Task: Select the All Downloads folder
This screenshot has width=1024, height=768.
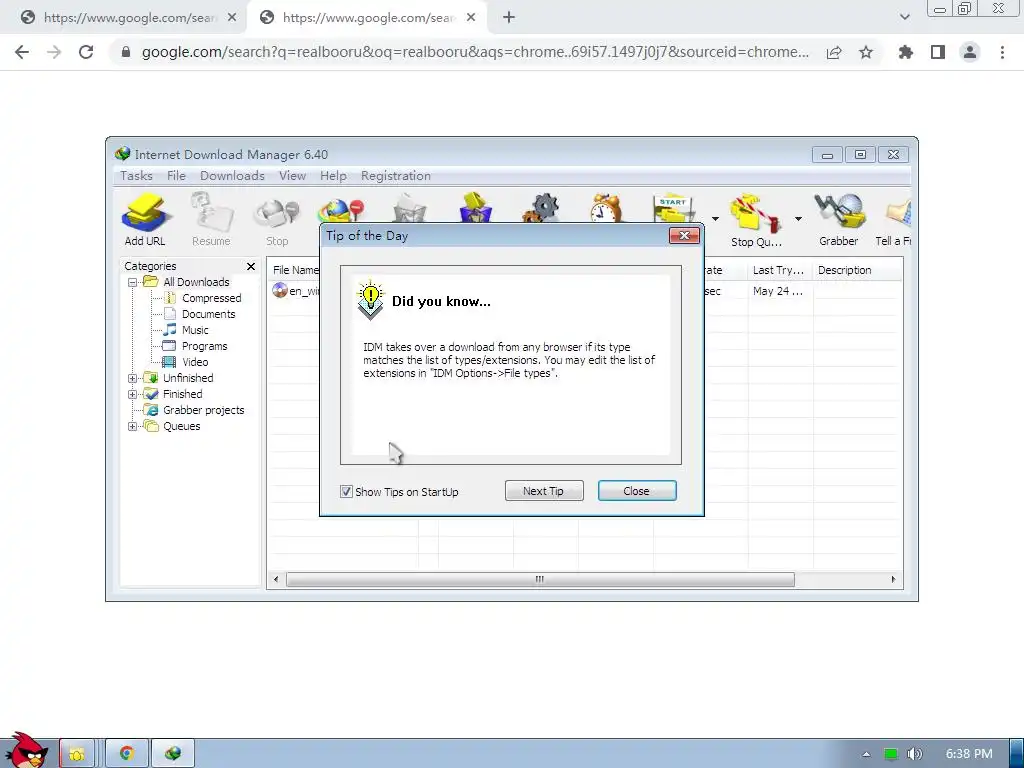Action: click(196, 282)
